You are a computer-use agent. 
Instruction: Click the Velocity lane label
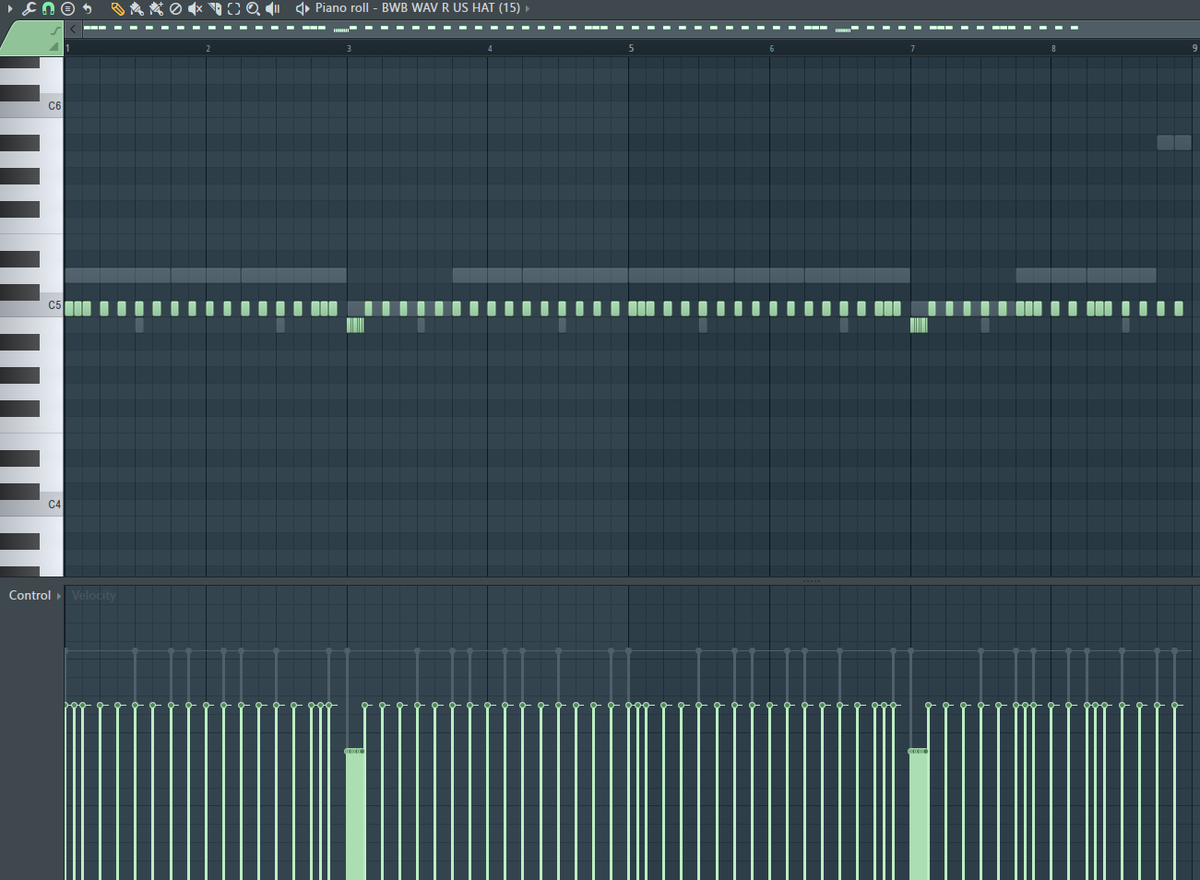(x=94, y=595)
